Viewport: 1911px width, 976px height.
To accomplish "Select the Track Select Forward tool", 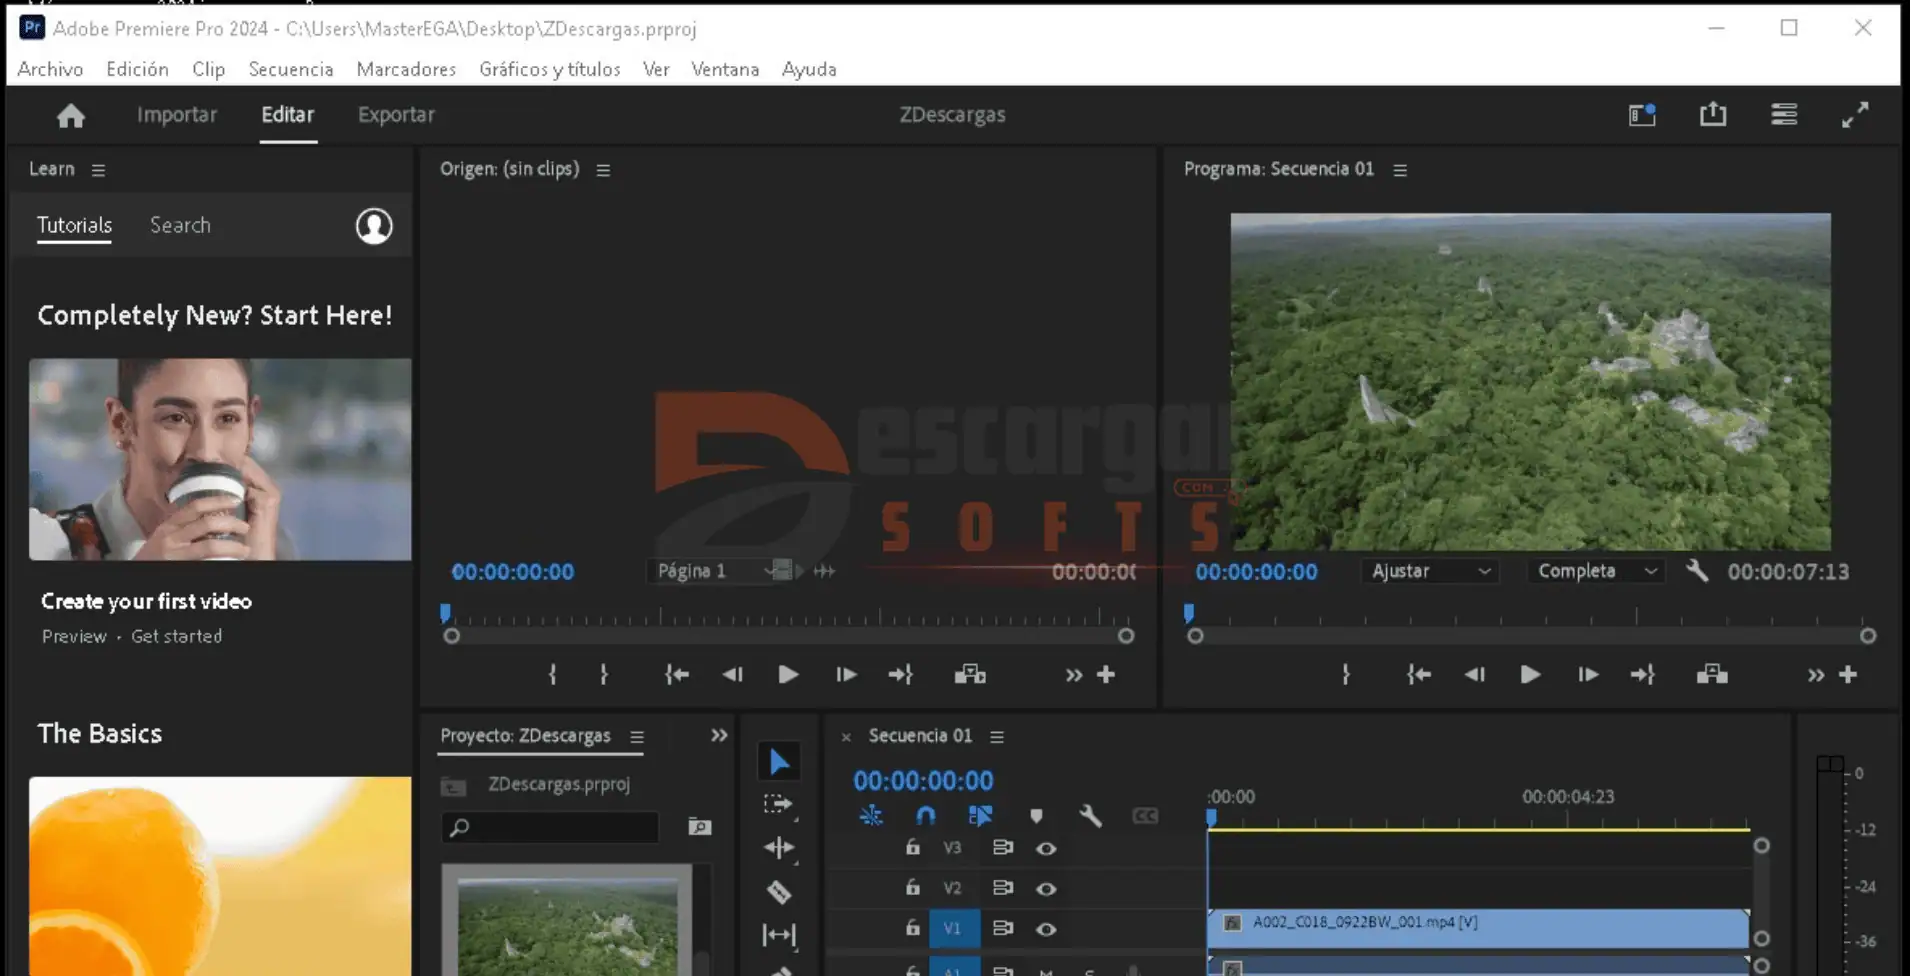I will coord(778,804).
